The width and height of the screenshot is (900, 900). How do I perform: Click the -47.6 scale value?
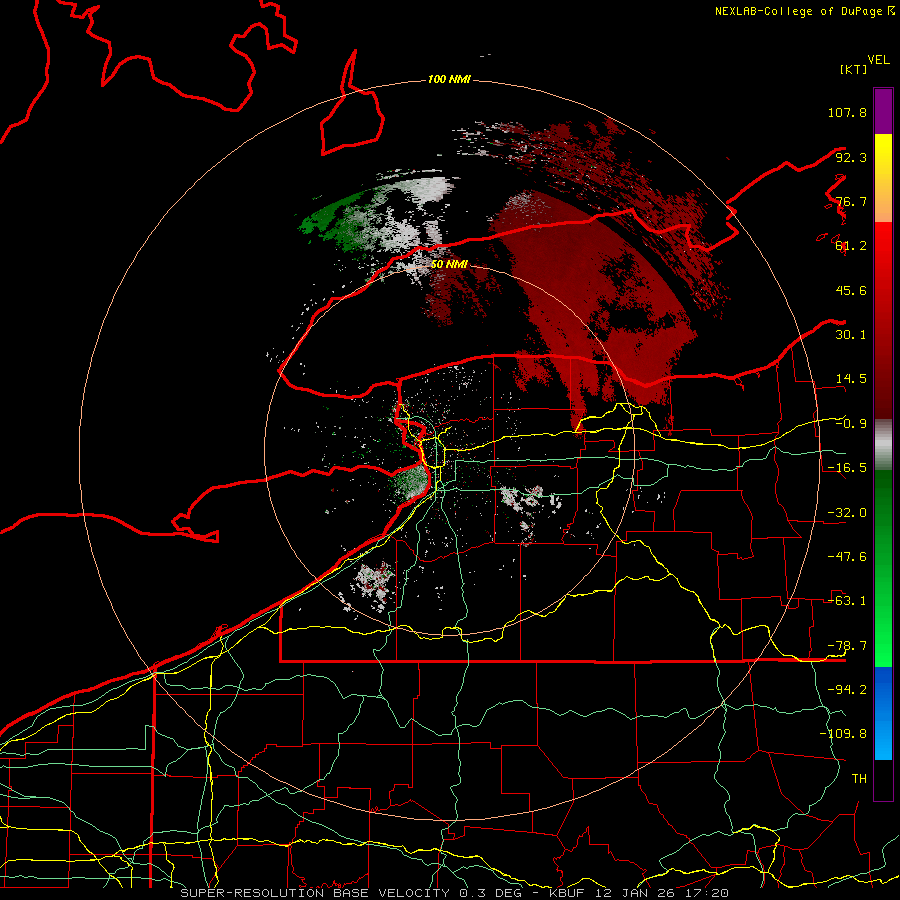pyautogui.click(x=847, y=557)
